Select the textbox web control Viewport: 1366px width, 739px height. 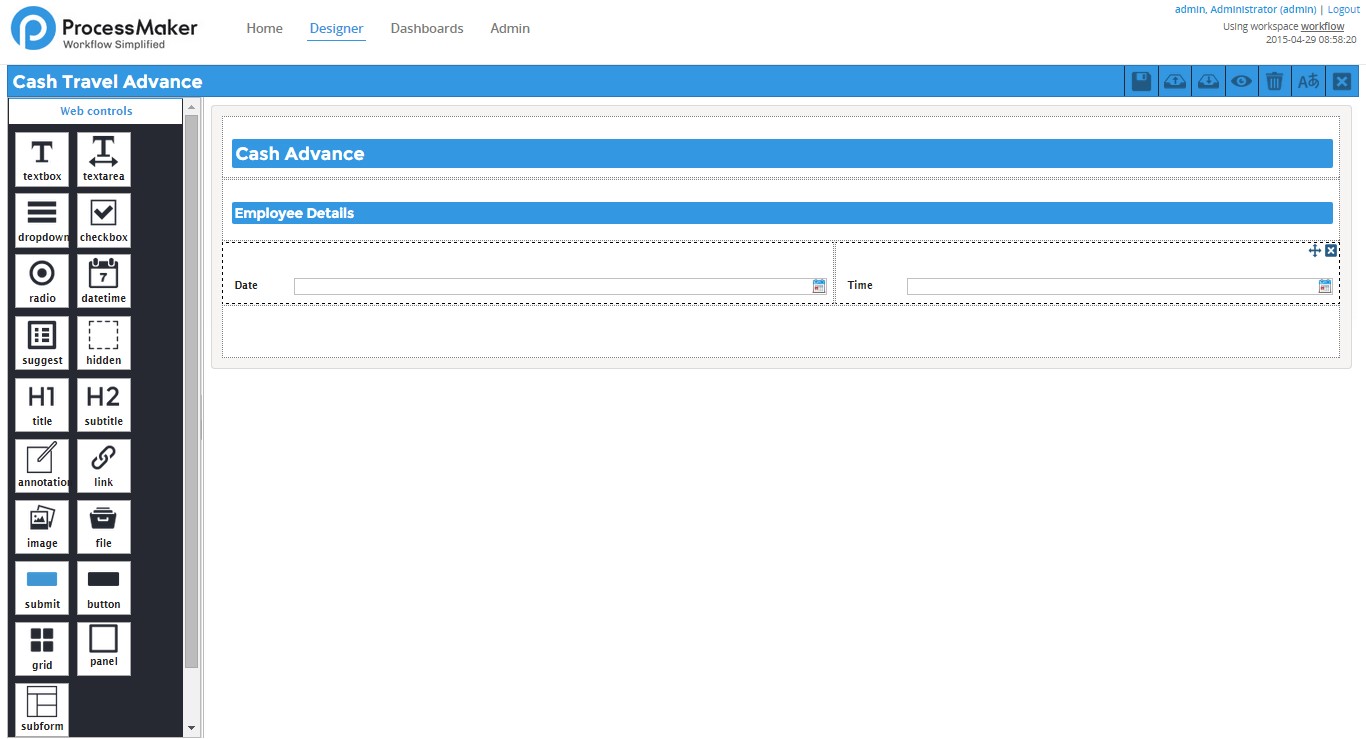point(41,158)
